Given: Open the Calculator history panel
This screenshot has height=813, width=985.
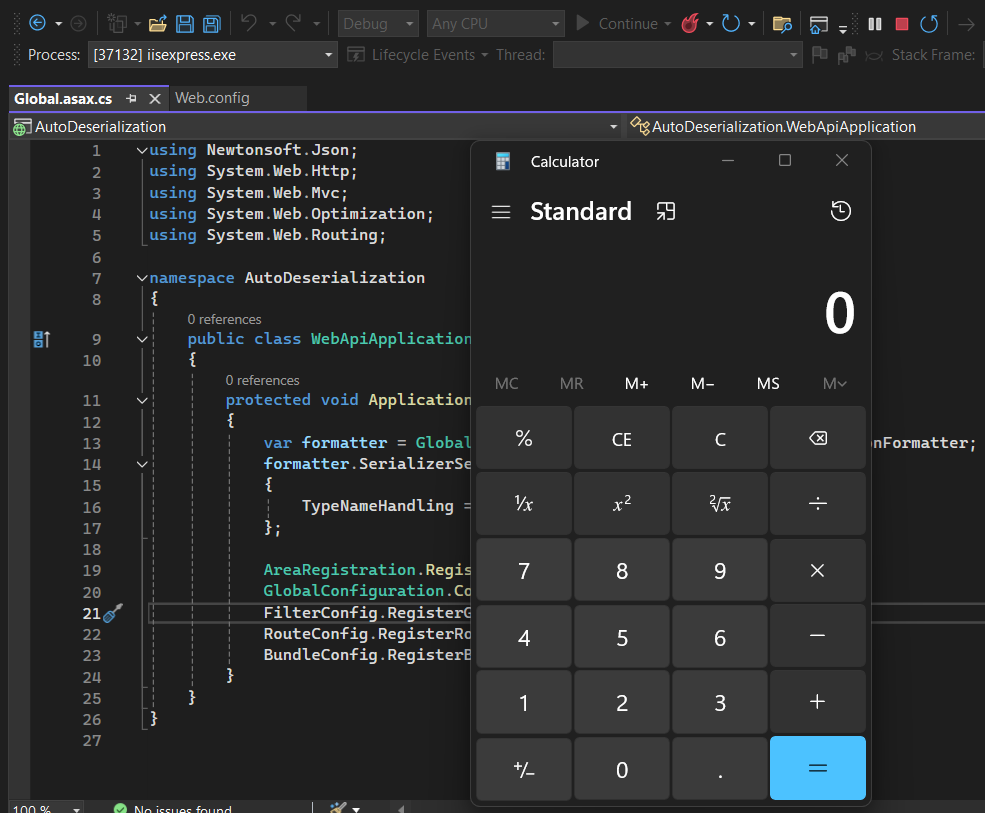Looking at the screenshot, I should coord(841,211).
